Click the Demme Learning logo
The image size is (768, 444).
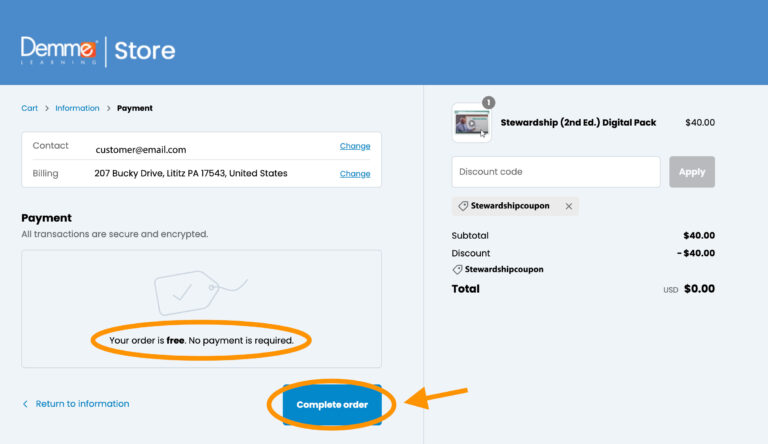click(x=59, y=50)
